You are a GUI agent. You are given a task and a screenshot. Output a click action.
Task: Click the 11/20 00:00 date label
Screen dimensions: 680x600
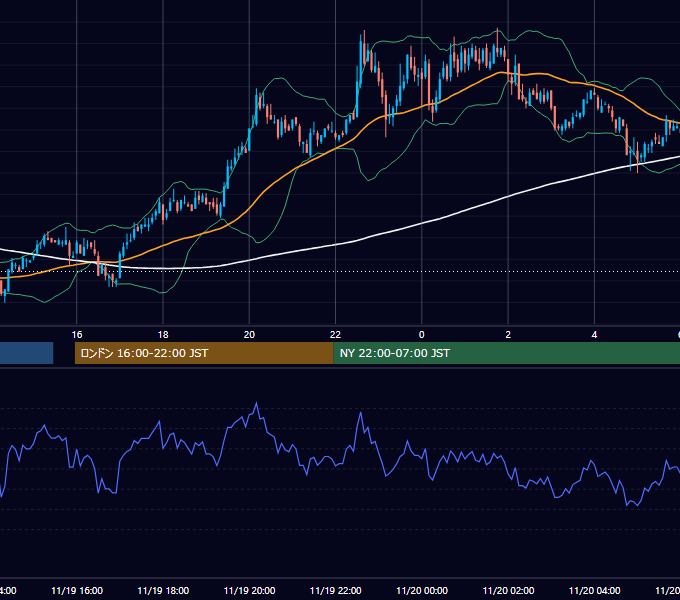(422, 590)
